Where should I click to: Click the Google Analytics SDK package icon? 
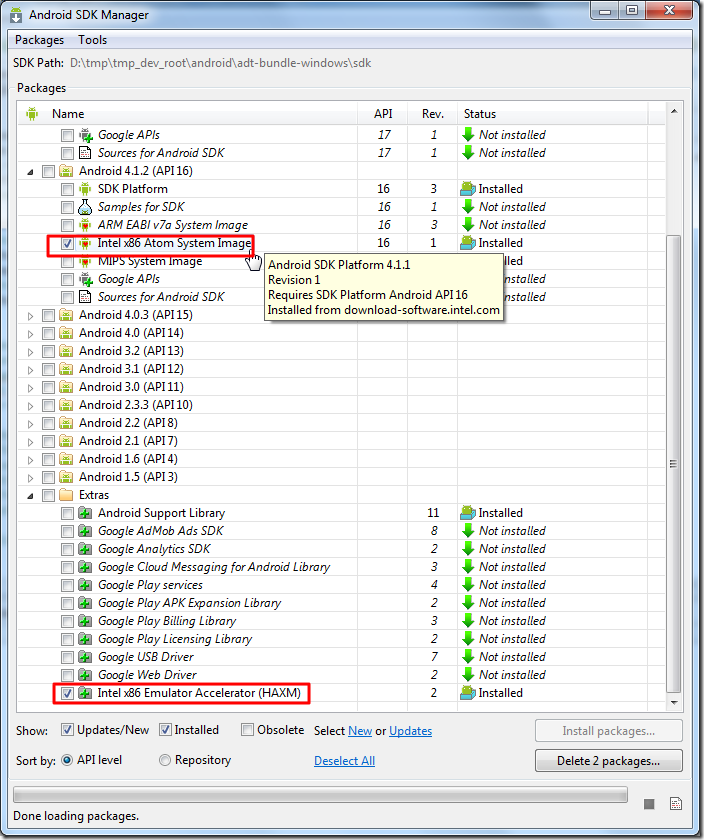coord(85,549)
